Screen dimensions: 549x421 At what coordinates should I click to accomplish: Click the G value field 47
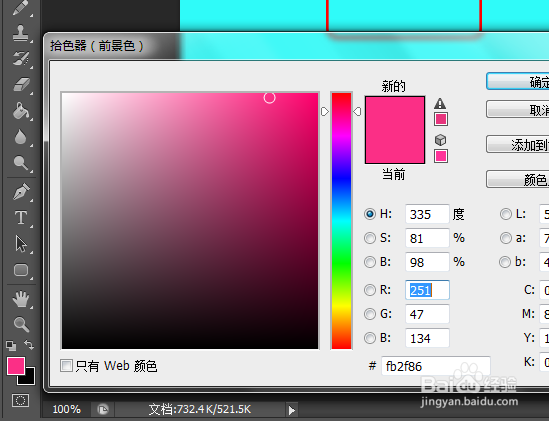427,314
